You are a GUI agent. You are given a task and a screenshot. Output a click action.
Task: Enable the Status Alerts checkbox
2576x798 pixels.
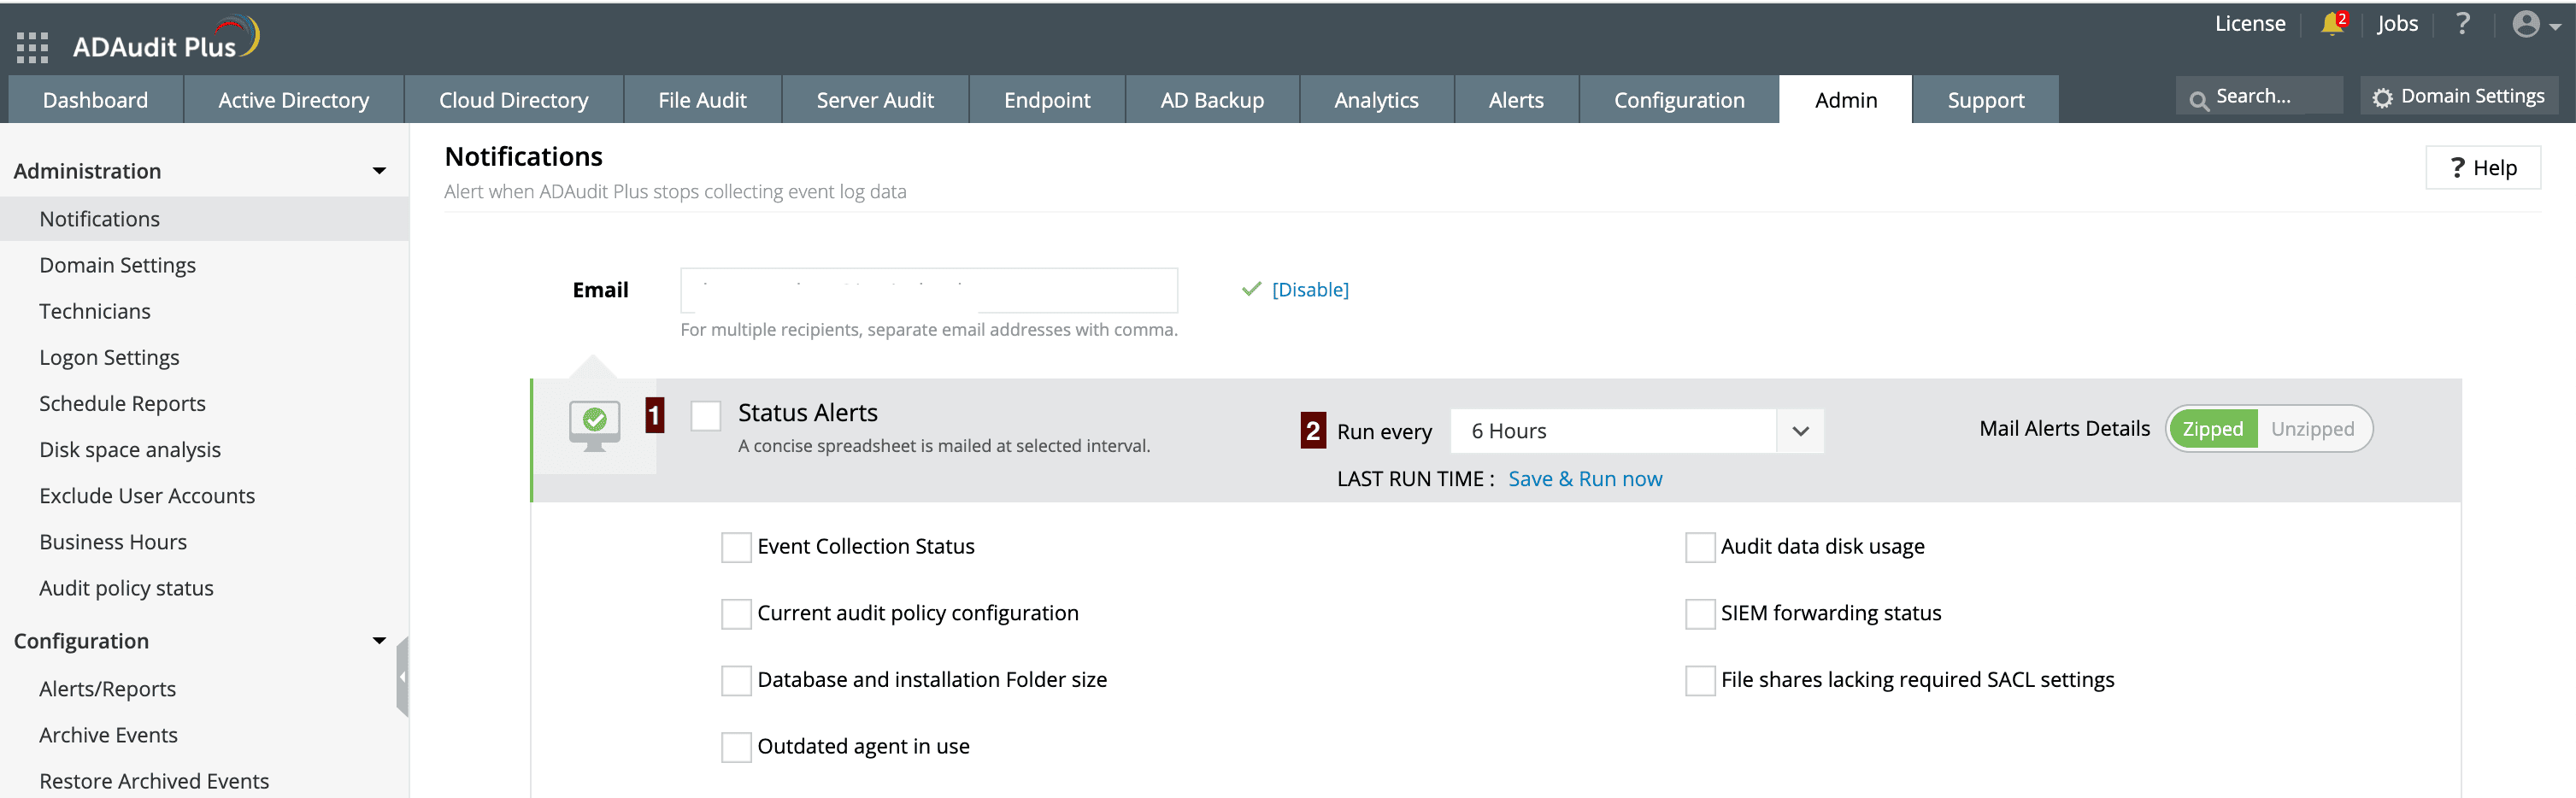pos(706,416)
